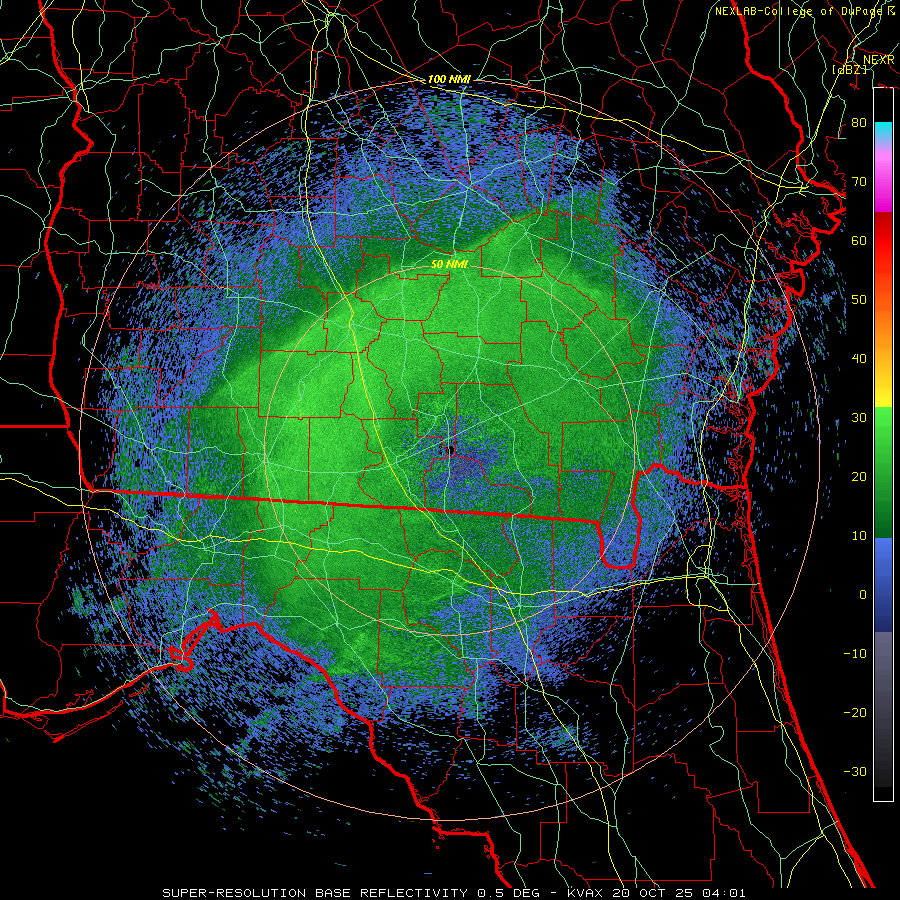This screenshot has height=900, width=900.
Task: Click "SUPER-RESOLUTION BASE REFLECTIVITY" caption text
Action: pos(315,893)
